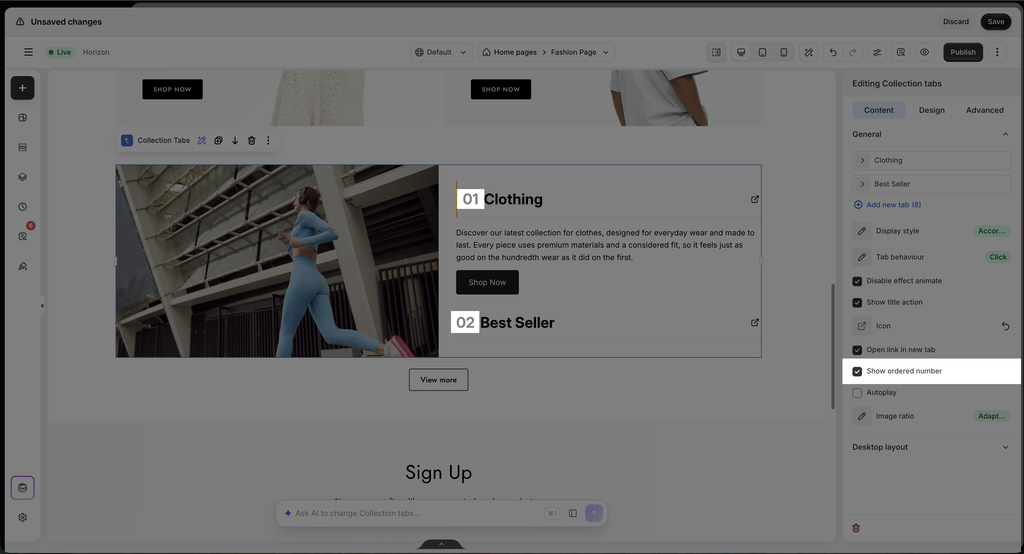The height and width of the screenshot is (554, 1024).
Task: Toggle the Disable effect animate checkbox
Action: coord(857,282)
